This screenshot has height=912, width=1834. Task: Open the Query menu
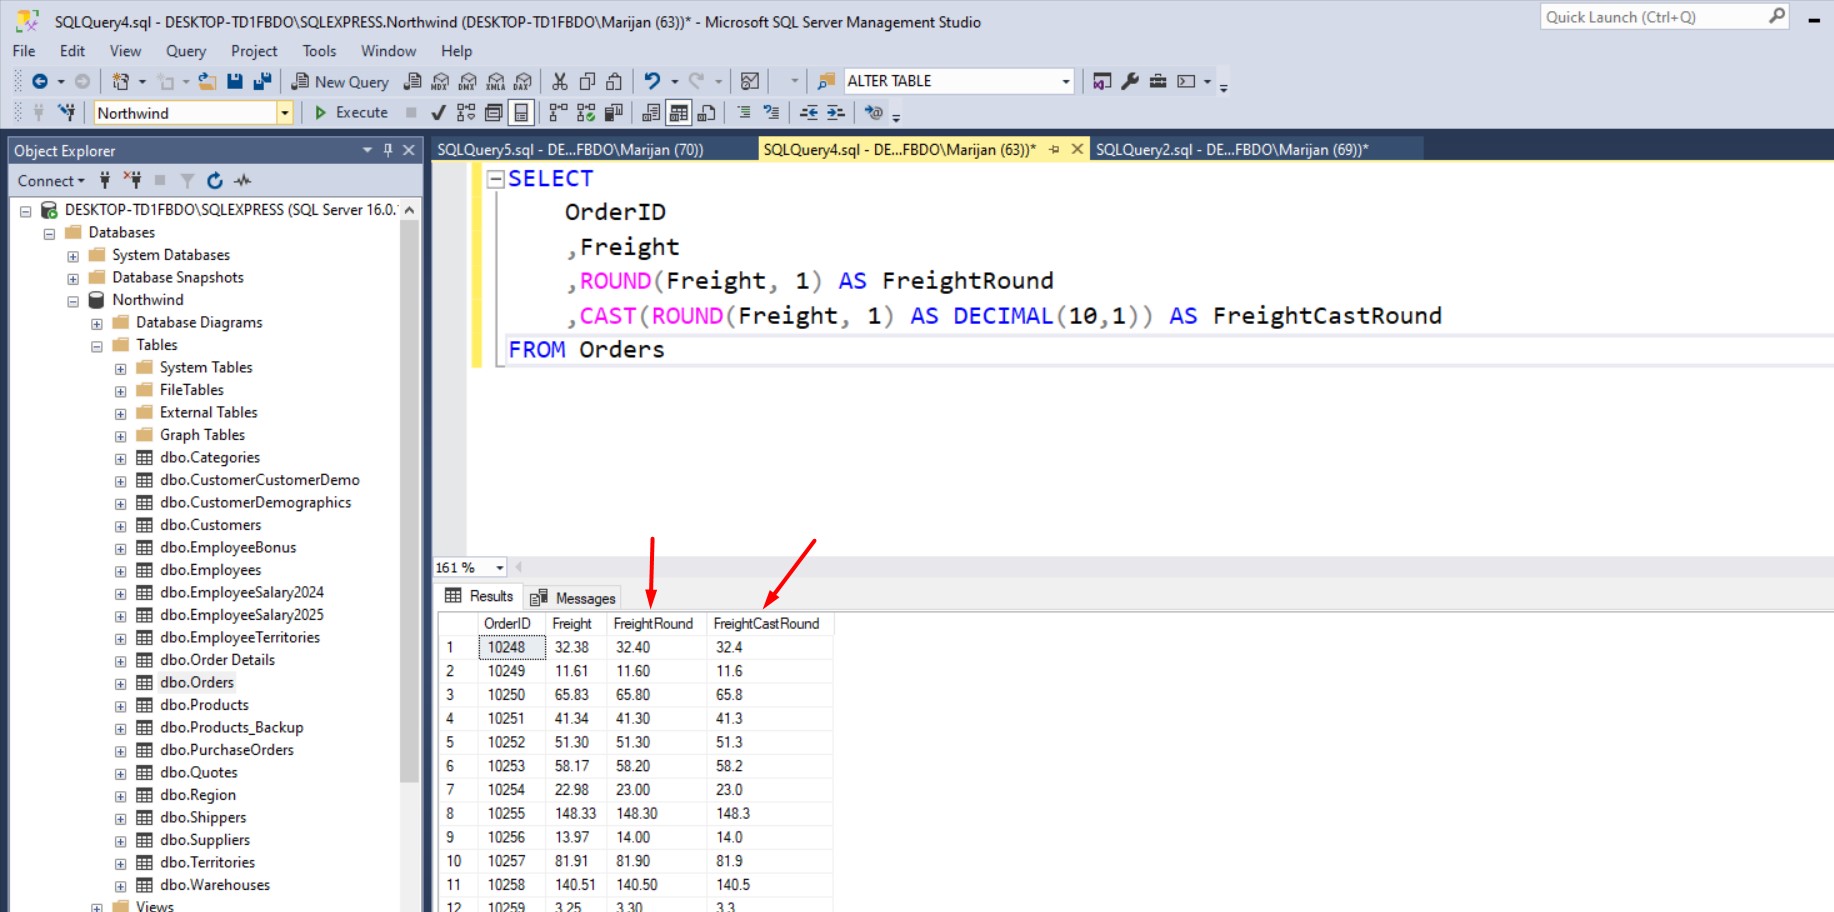(x=186, y=51)
